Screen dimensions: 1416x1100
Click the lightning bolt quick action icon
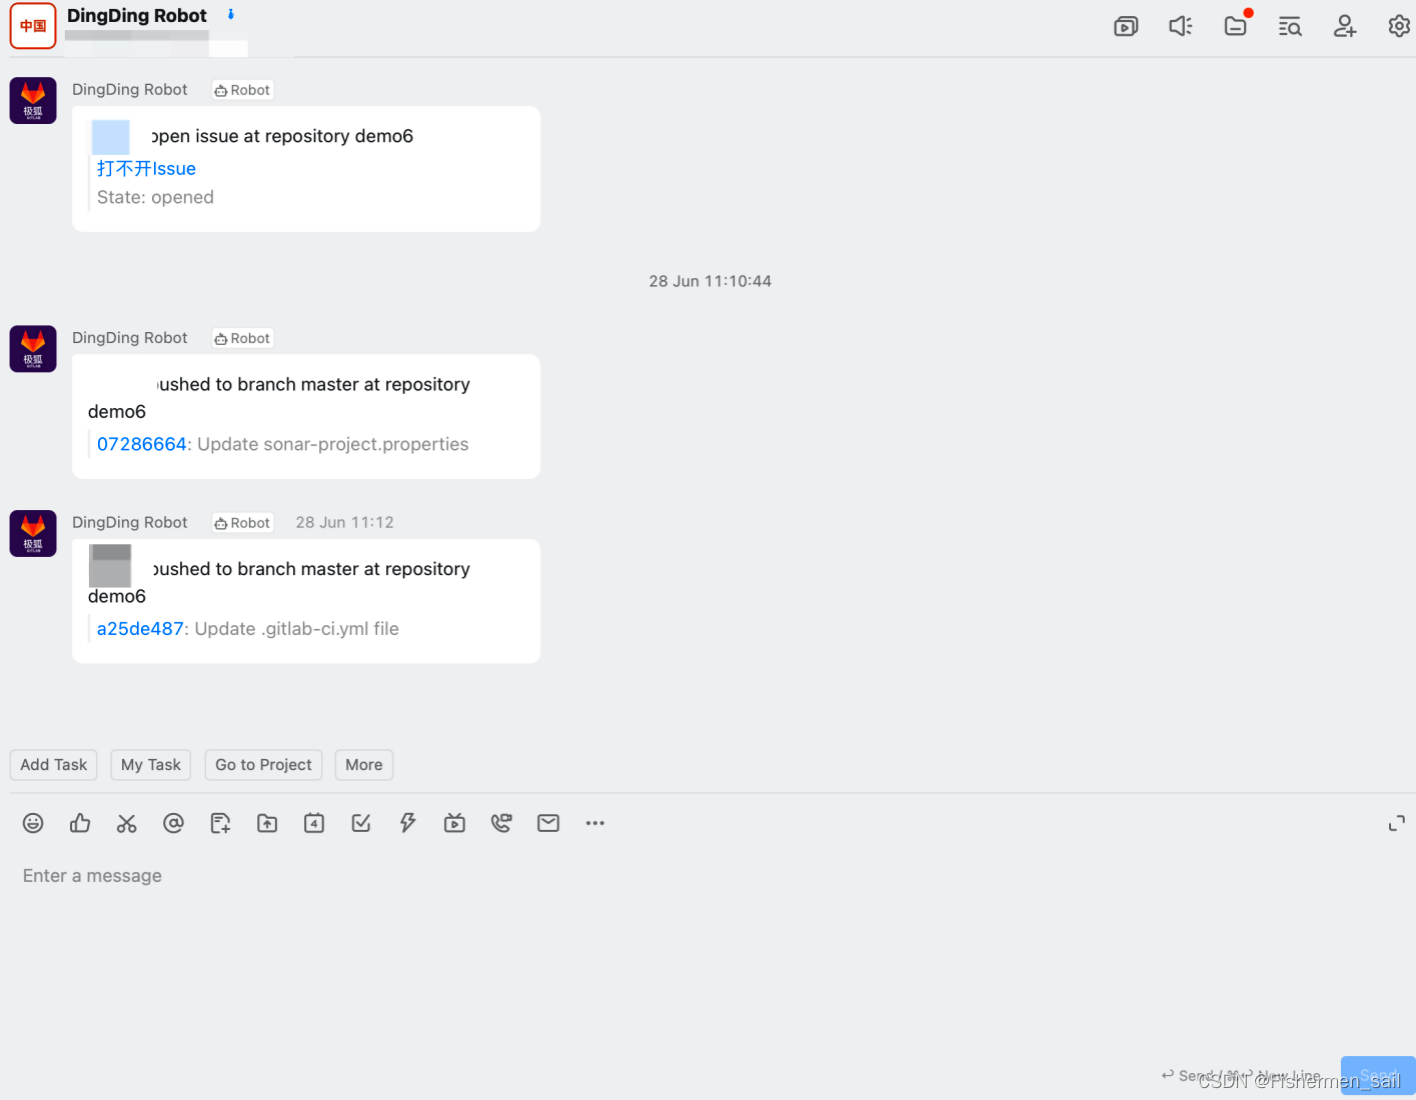tap(408, 823)
